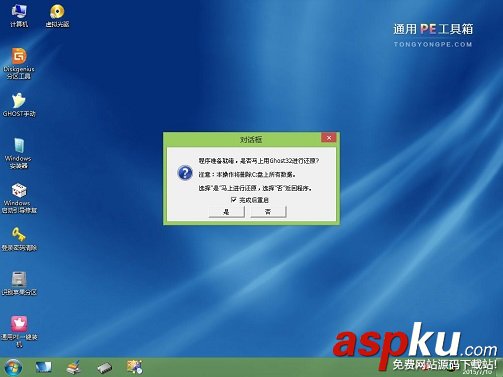Click the memory chip taskbar icon
503x377 pixels.
click(x=104, y=368)
